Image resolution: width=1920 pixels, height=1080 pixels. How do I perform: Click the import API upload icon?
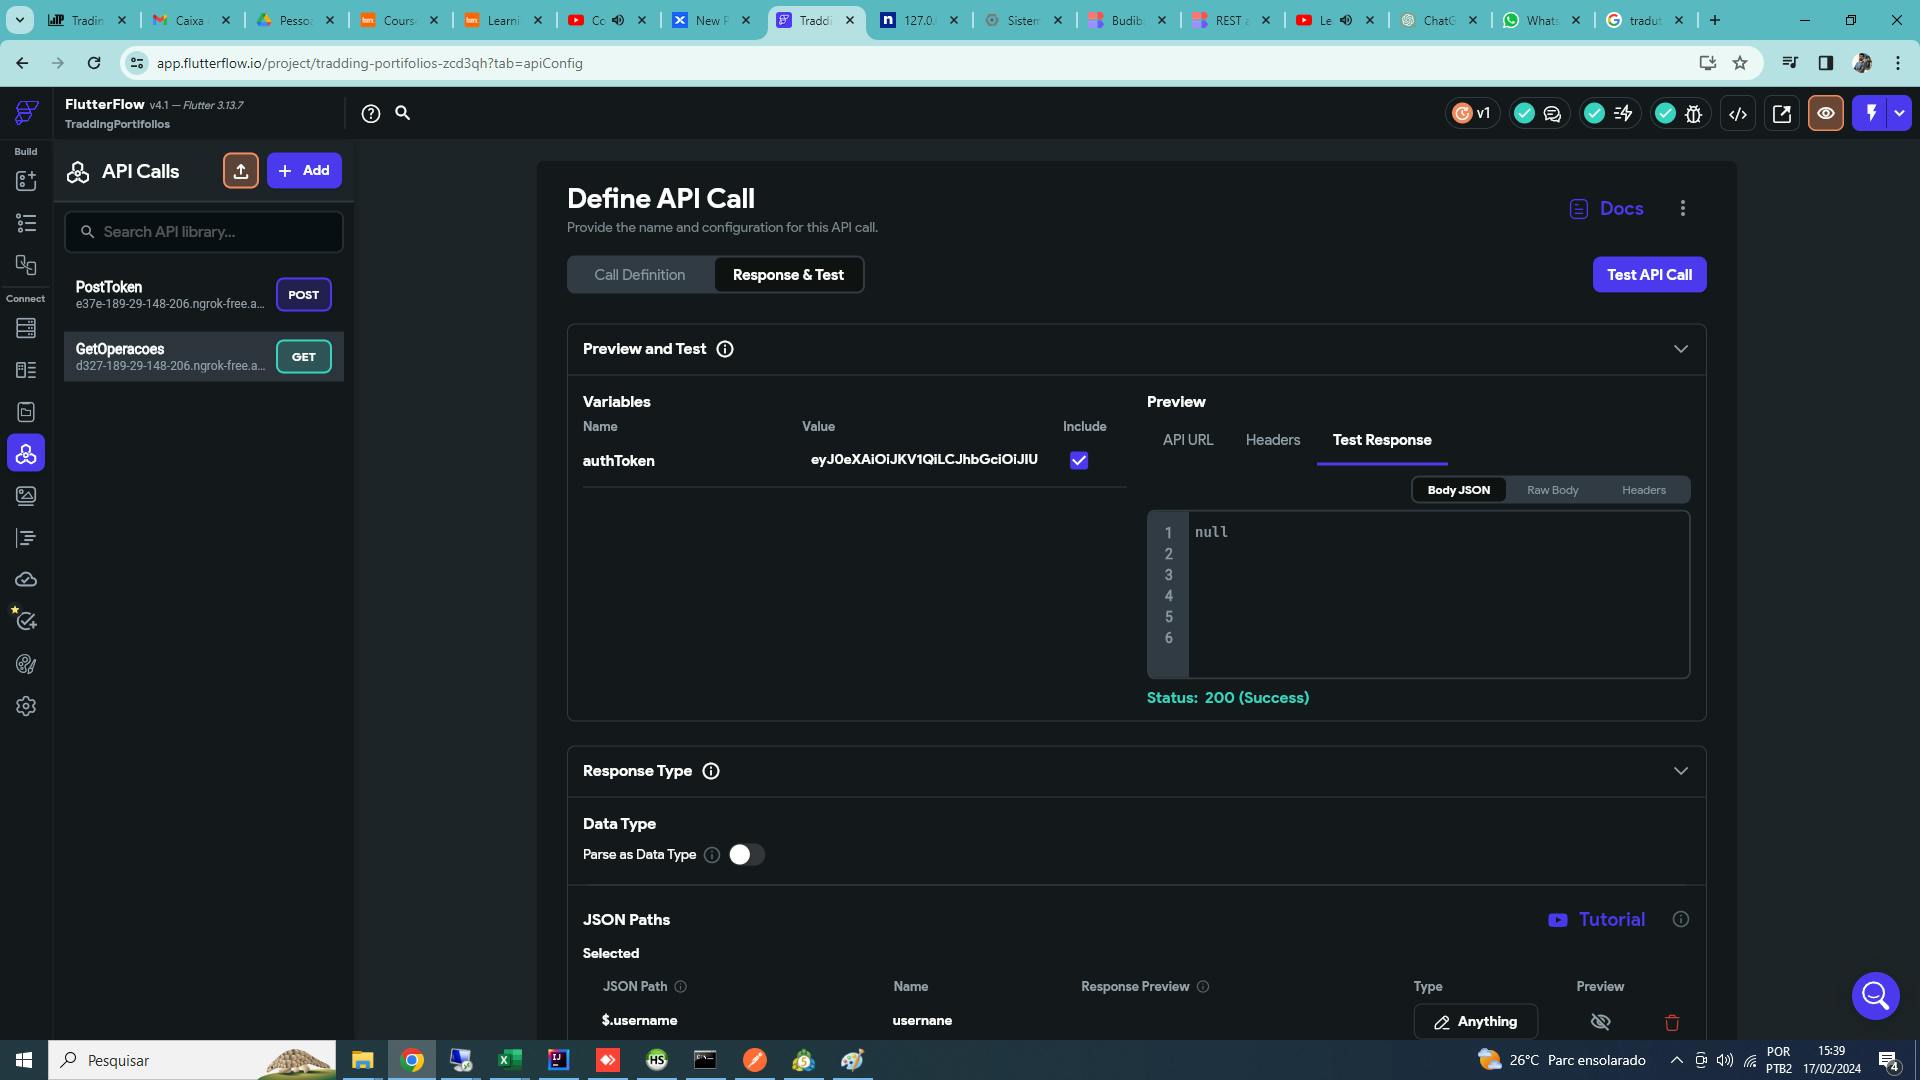(241, 171)
